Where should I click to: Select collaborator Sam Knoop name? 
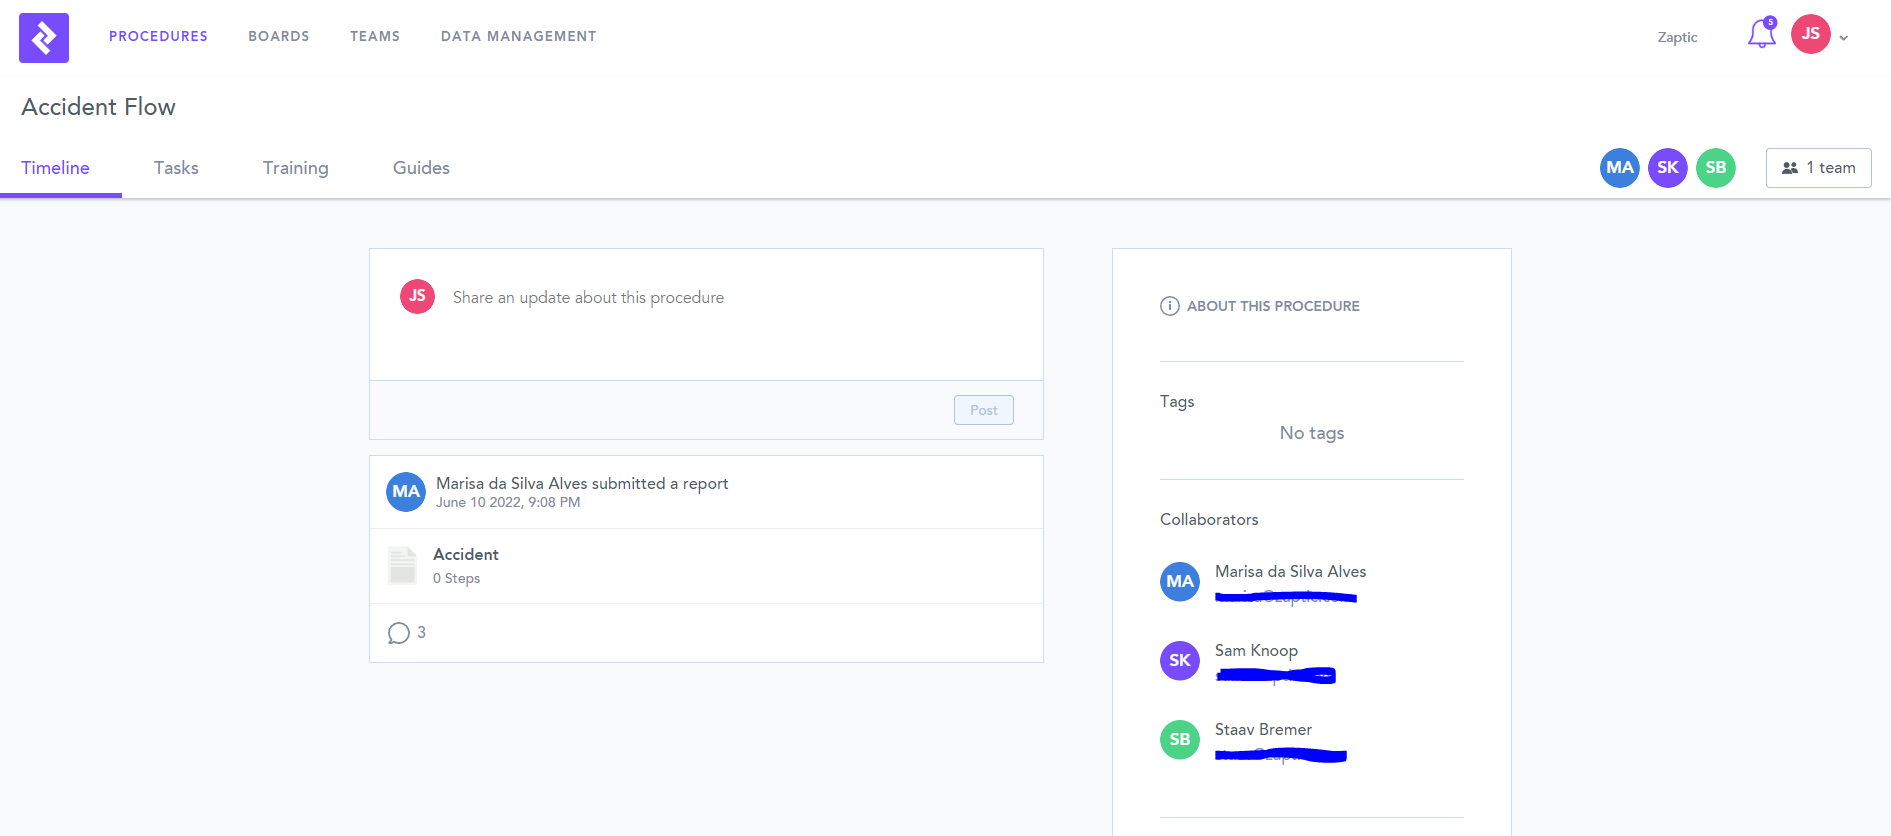click(x=1256, y=650)
